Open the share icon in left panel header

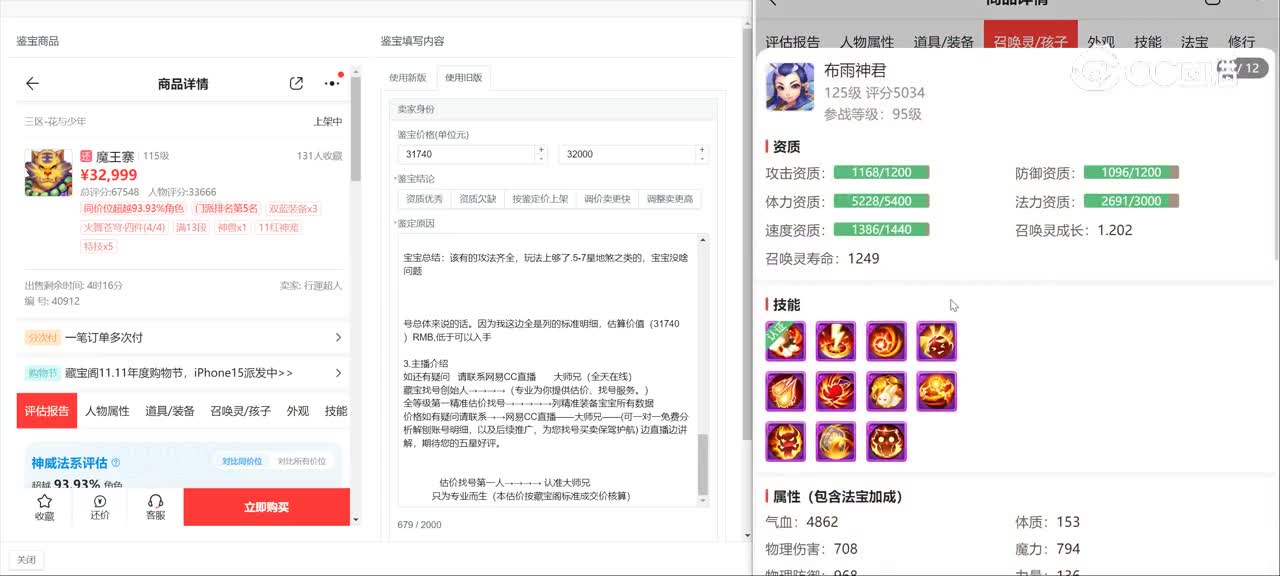[296, 84]
